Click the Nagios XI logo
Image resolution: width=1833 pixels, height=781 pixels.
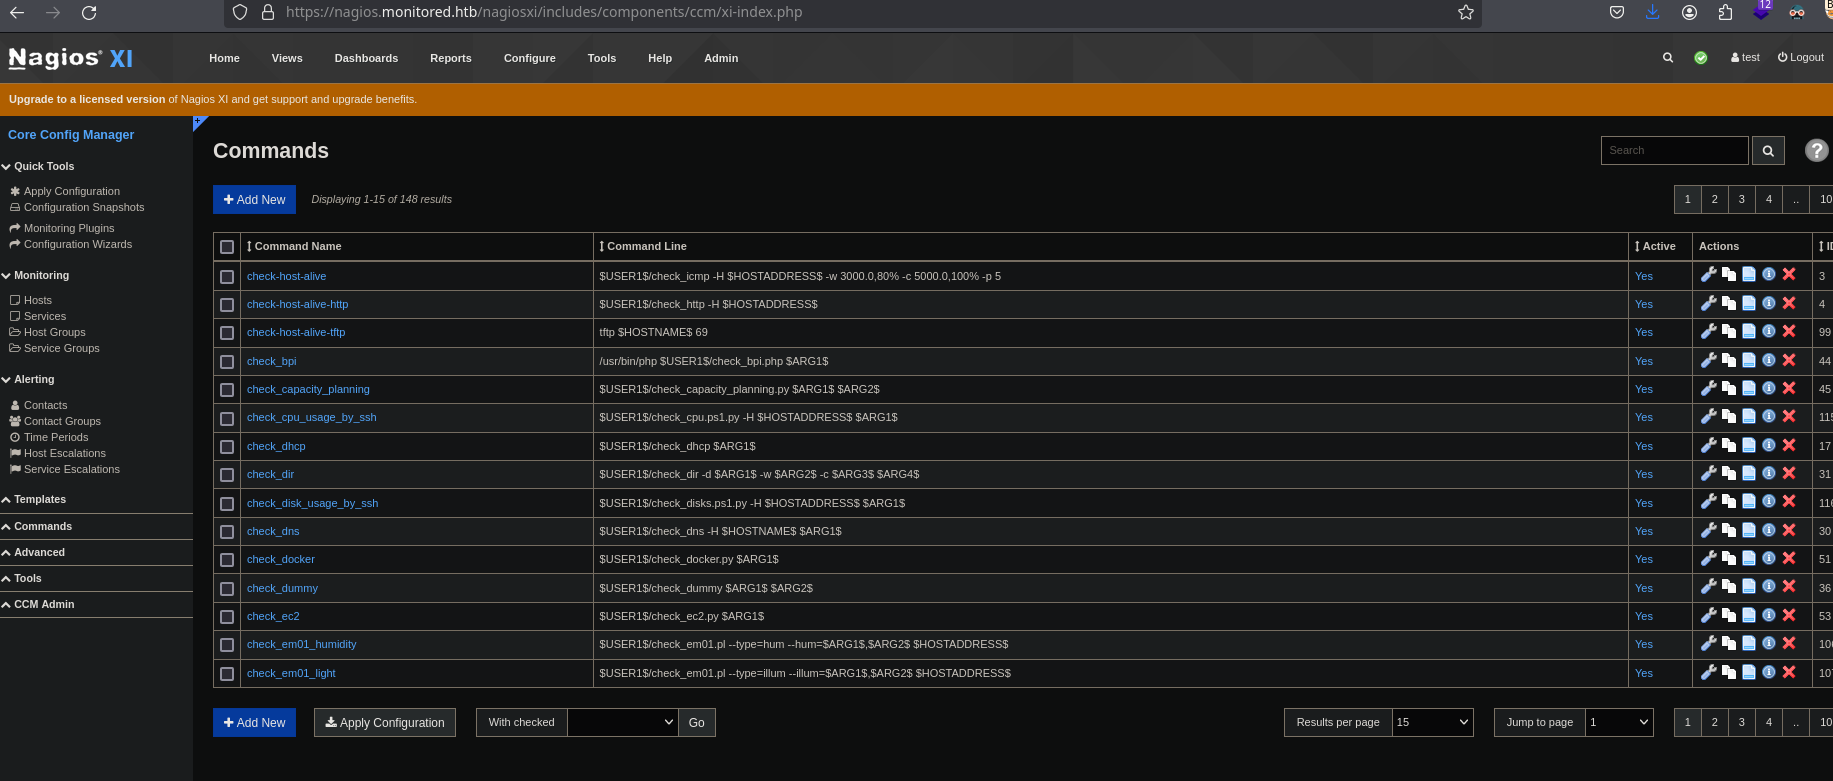click(70, 58)
